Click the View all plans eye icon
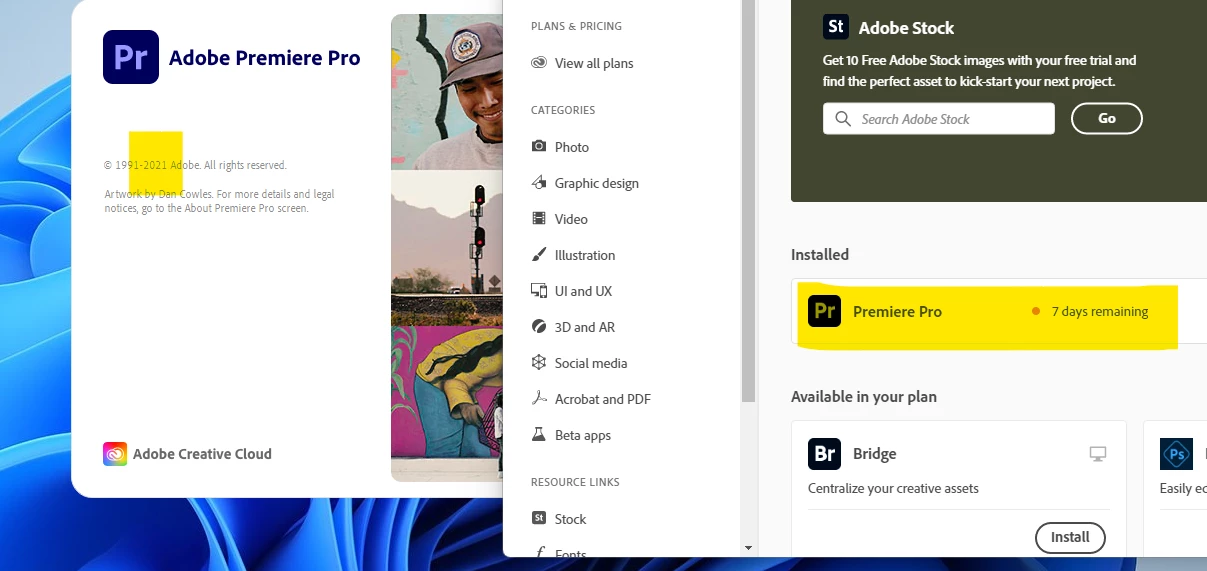Screen dimensions: 1207x571 [x=539, y=63]
